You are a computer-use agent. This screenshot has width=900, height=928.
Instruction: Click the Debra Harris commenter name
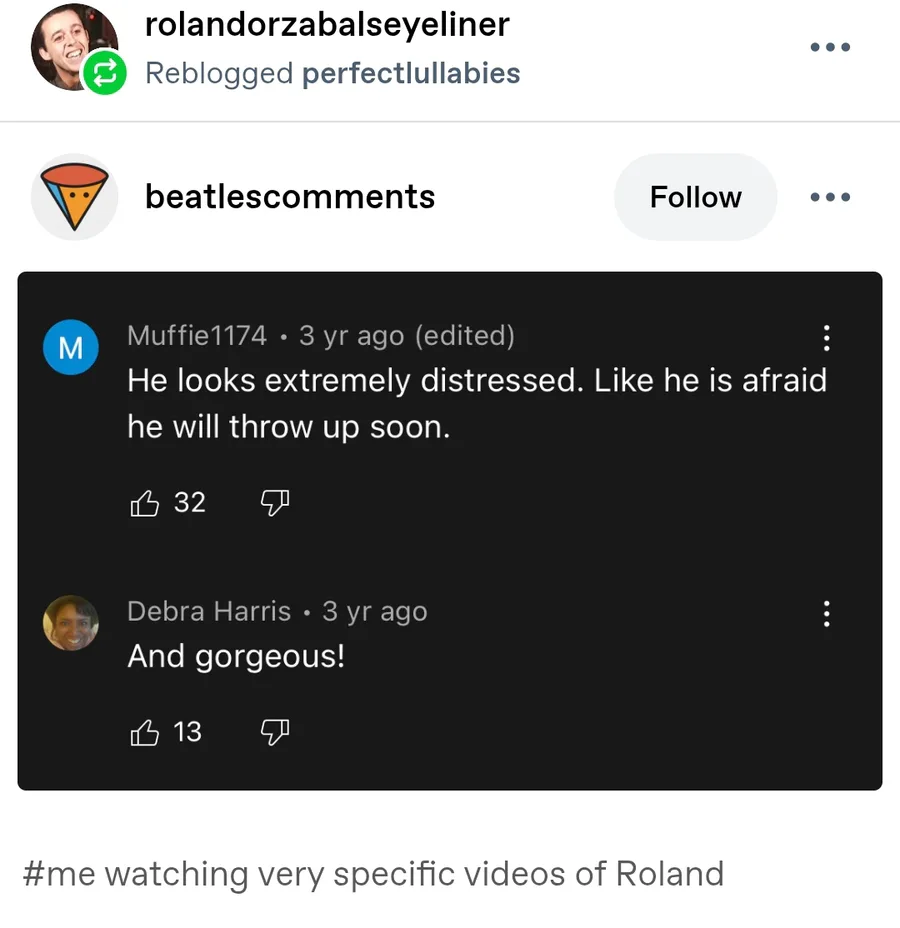(209, 611)
